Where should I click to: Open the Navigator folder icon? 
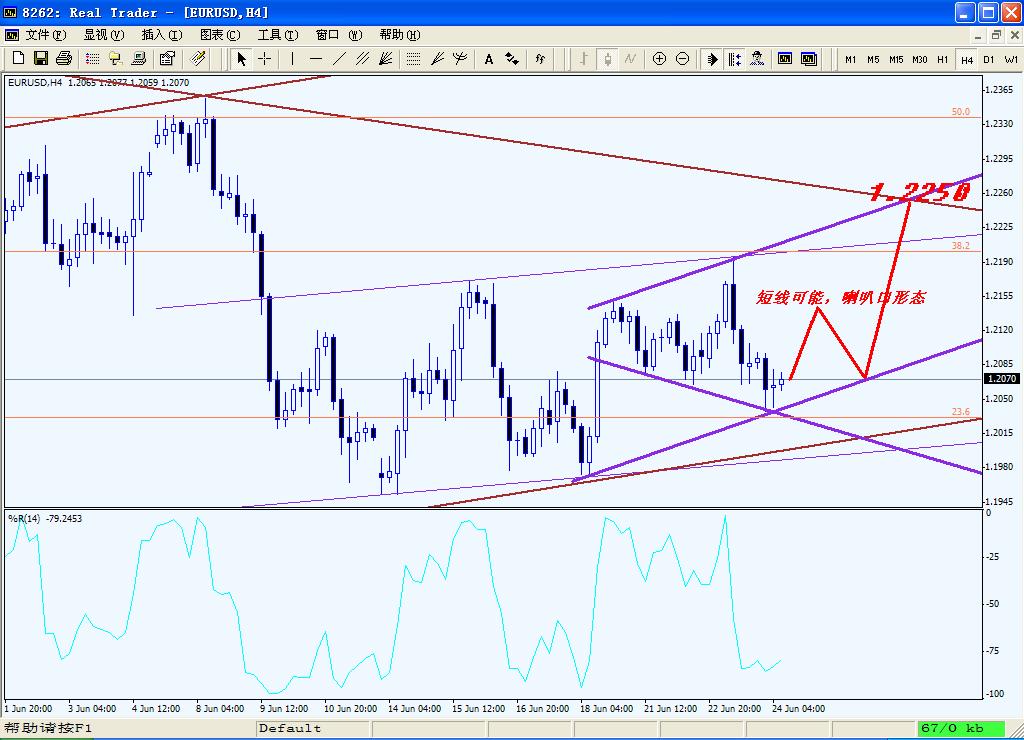click(x=116, y=59)
